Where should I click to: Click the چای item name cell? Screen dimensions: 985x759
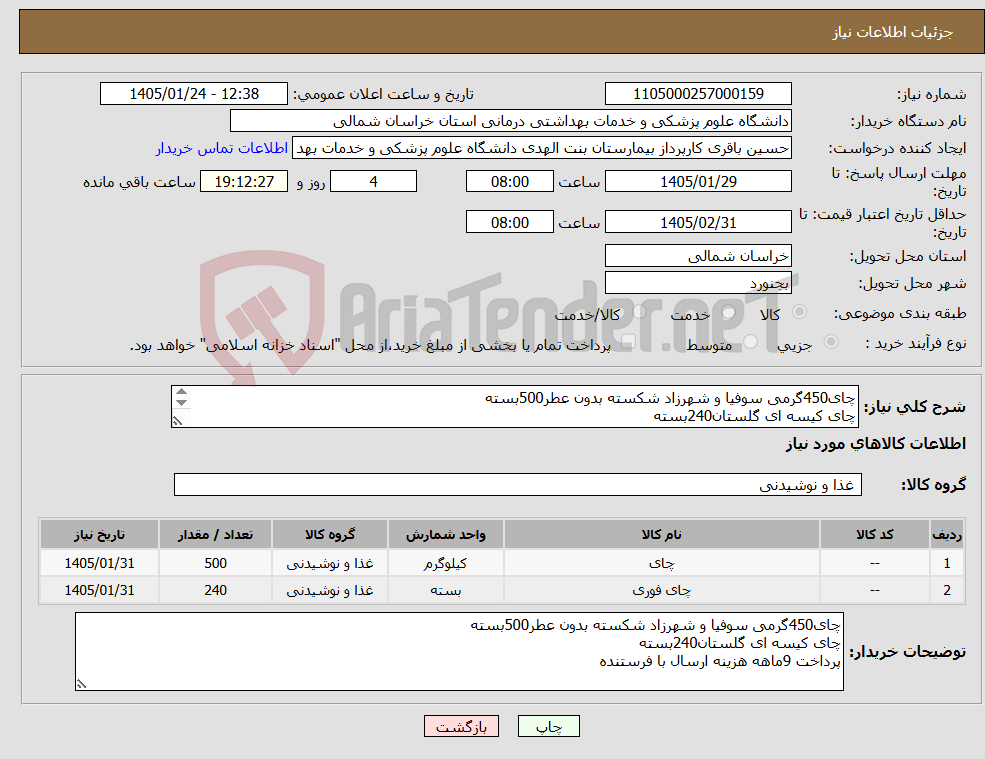pyautogui.click(x=661, y=563)
